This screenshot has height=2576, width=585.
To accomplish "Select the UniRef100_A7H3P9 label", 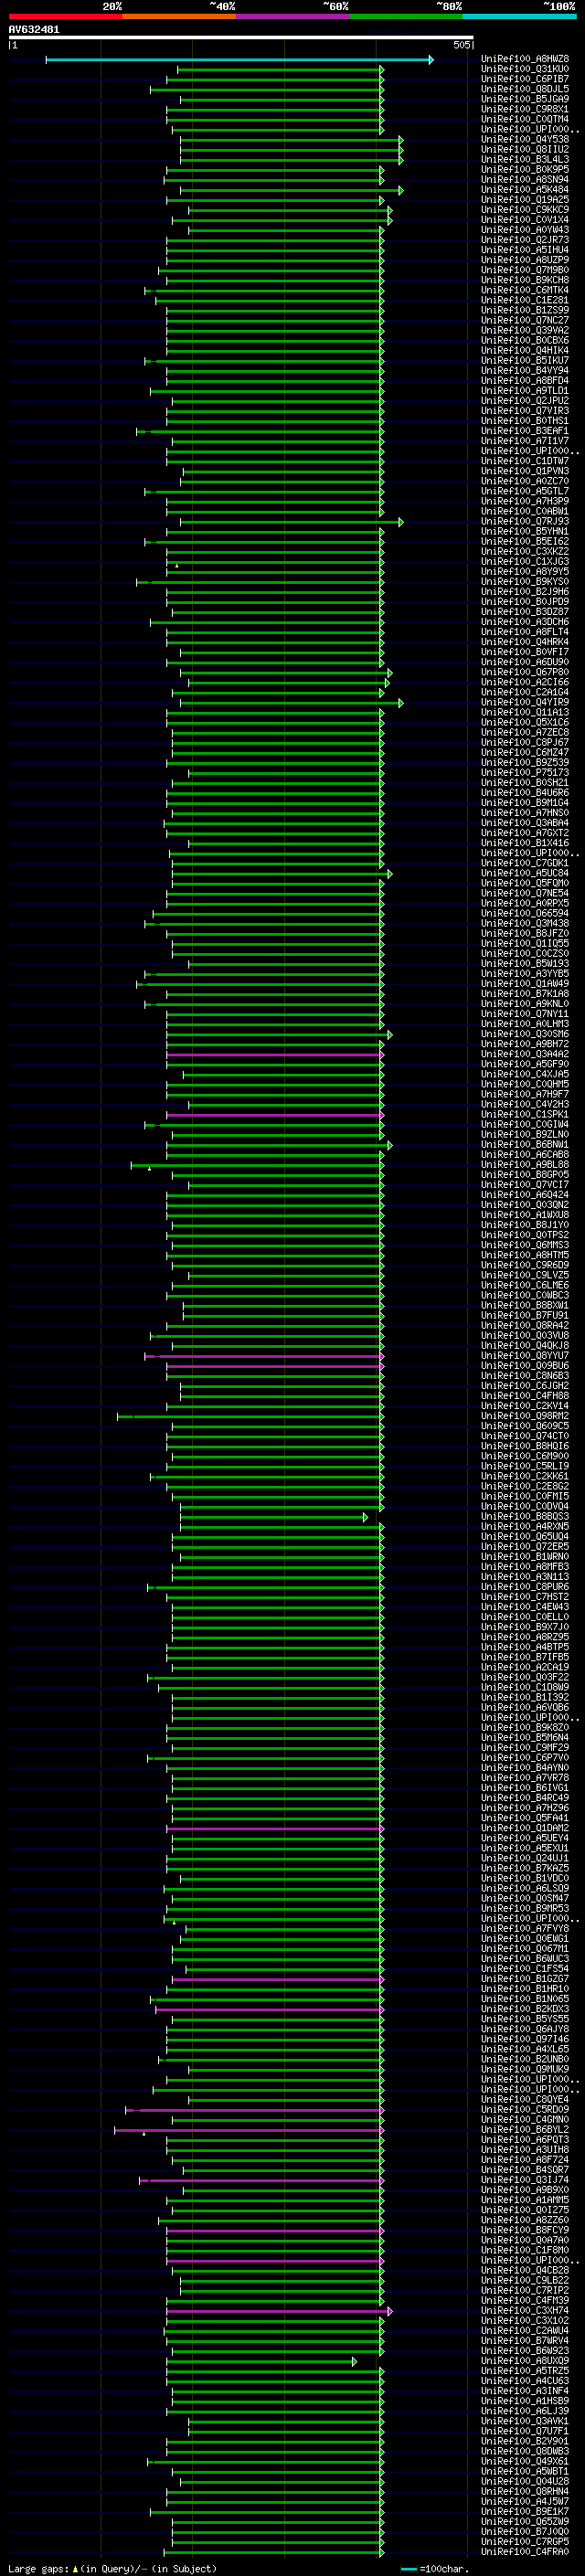I will (525, 501).
